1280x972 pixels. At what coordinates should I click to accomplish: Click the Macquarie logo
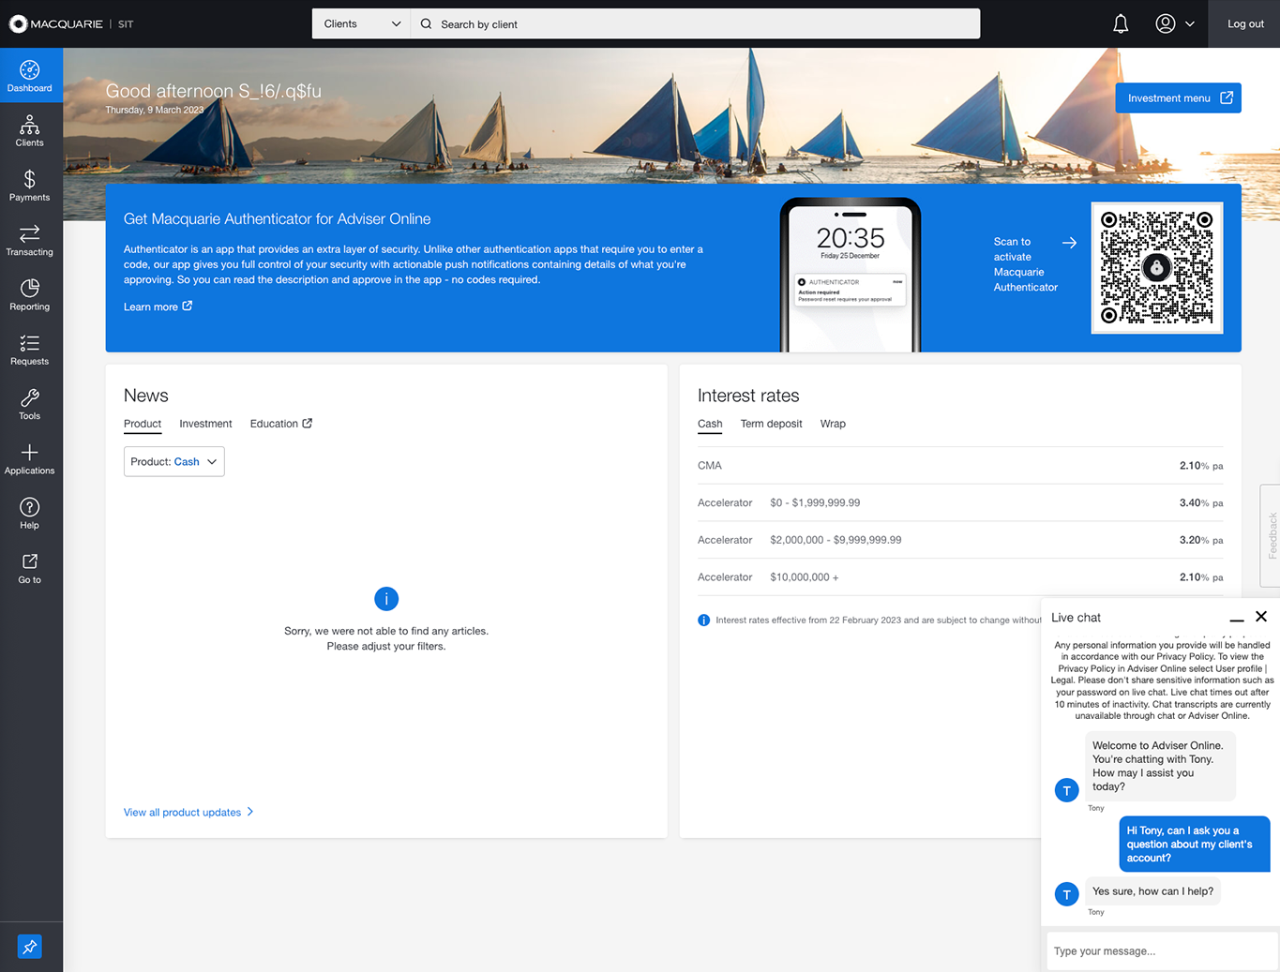55,24
